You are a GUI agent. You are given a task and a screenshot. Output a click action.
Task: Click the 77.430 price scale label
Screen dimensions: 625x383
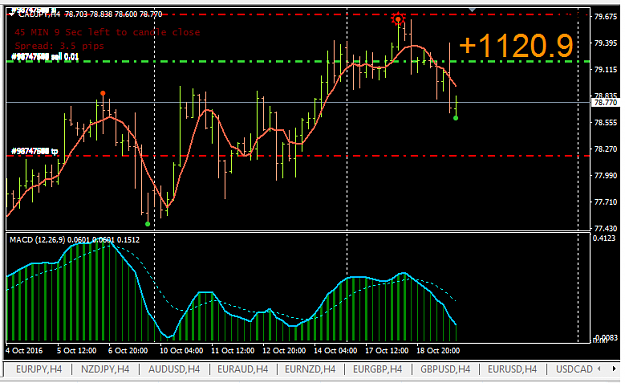(605, 228)
